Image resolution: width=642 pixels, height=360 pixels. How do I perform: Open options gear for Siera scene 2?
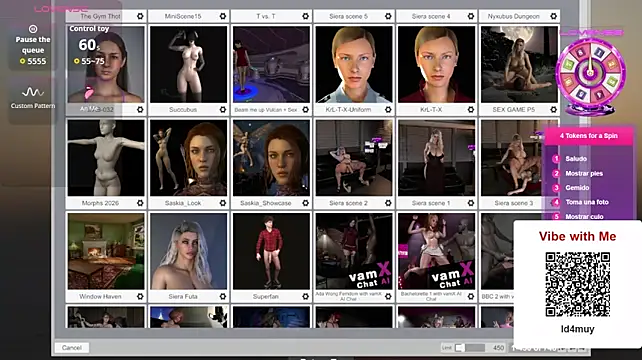pos(388,203)
